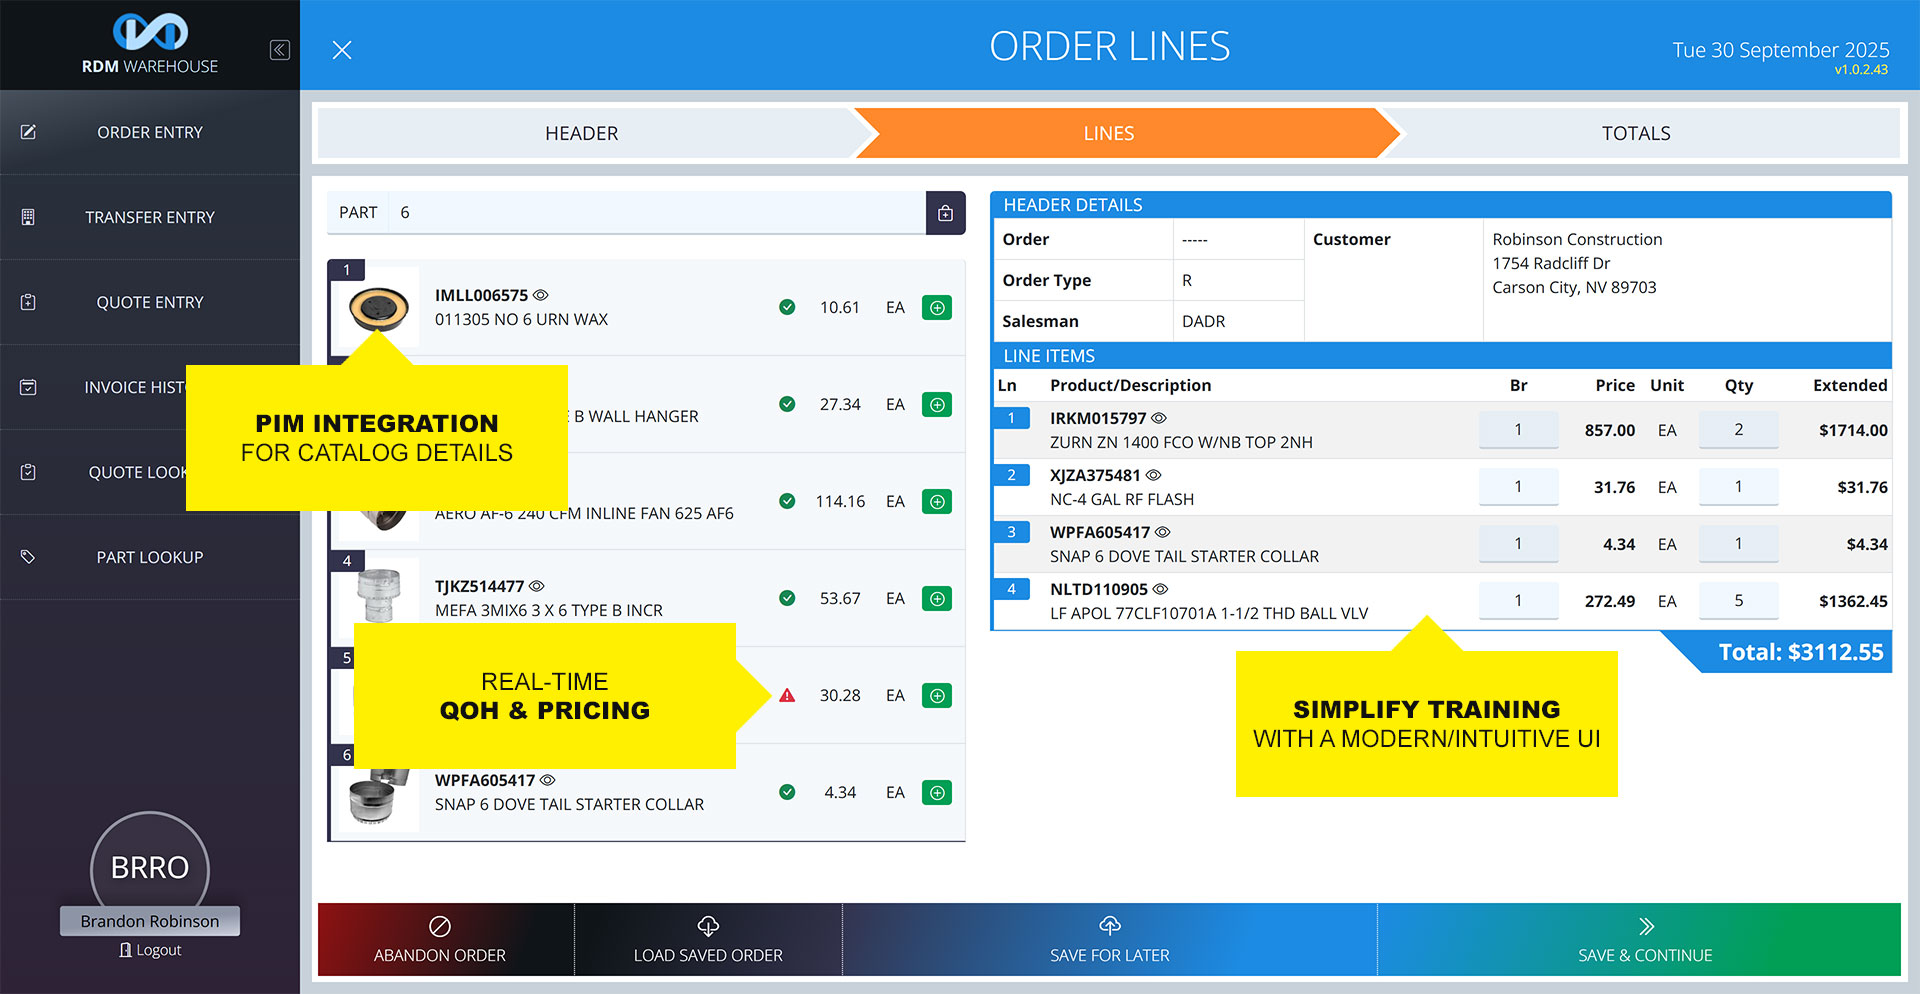Image resolution: width=1920 pixels, height=994 pixels.
Task: Click the red warning triangle on the 30.28 item
Action: click(x=787, y=696)
